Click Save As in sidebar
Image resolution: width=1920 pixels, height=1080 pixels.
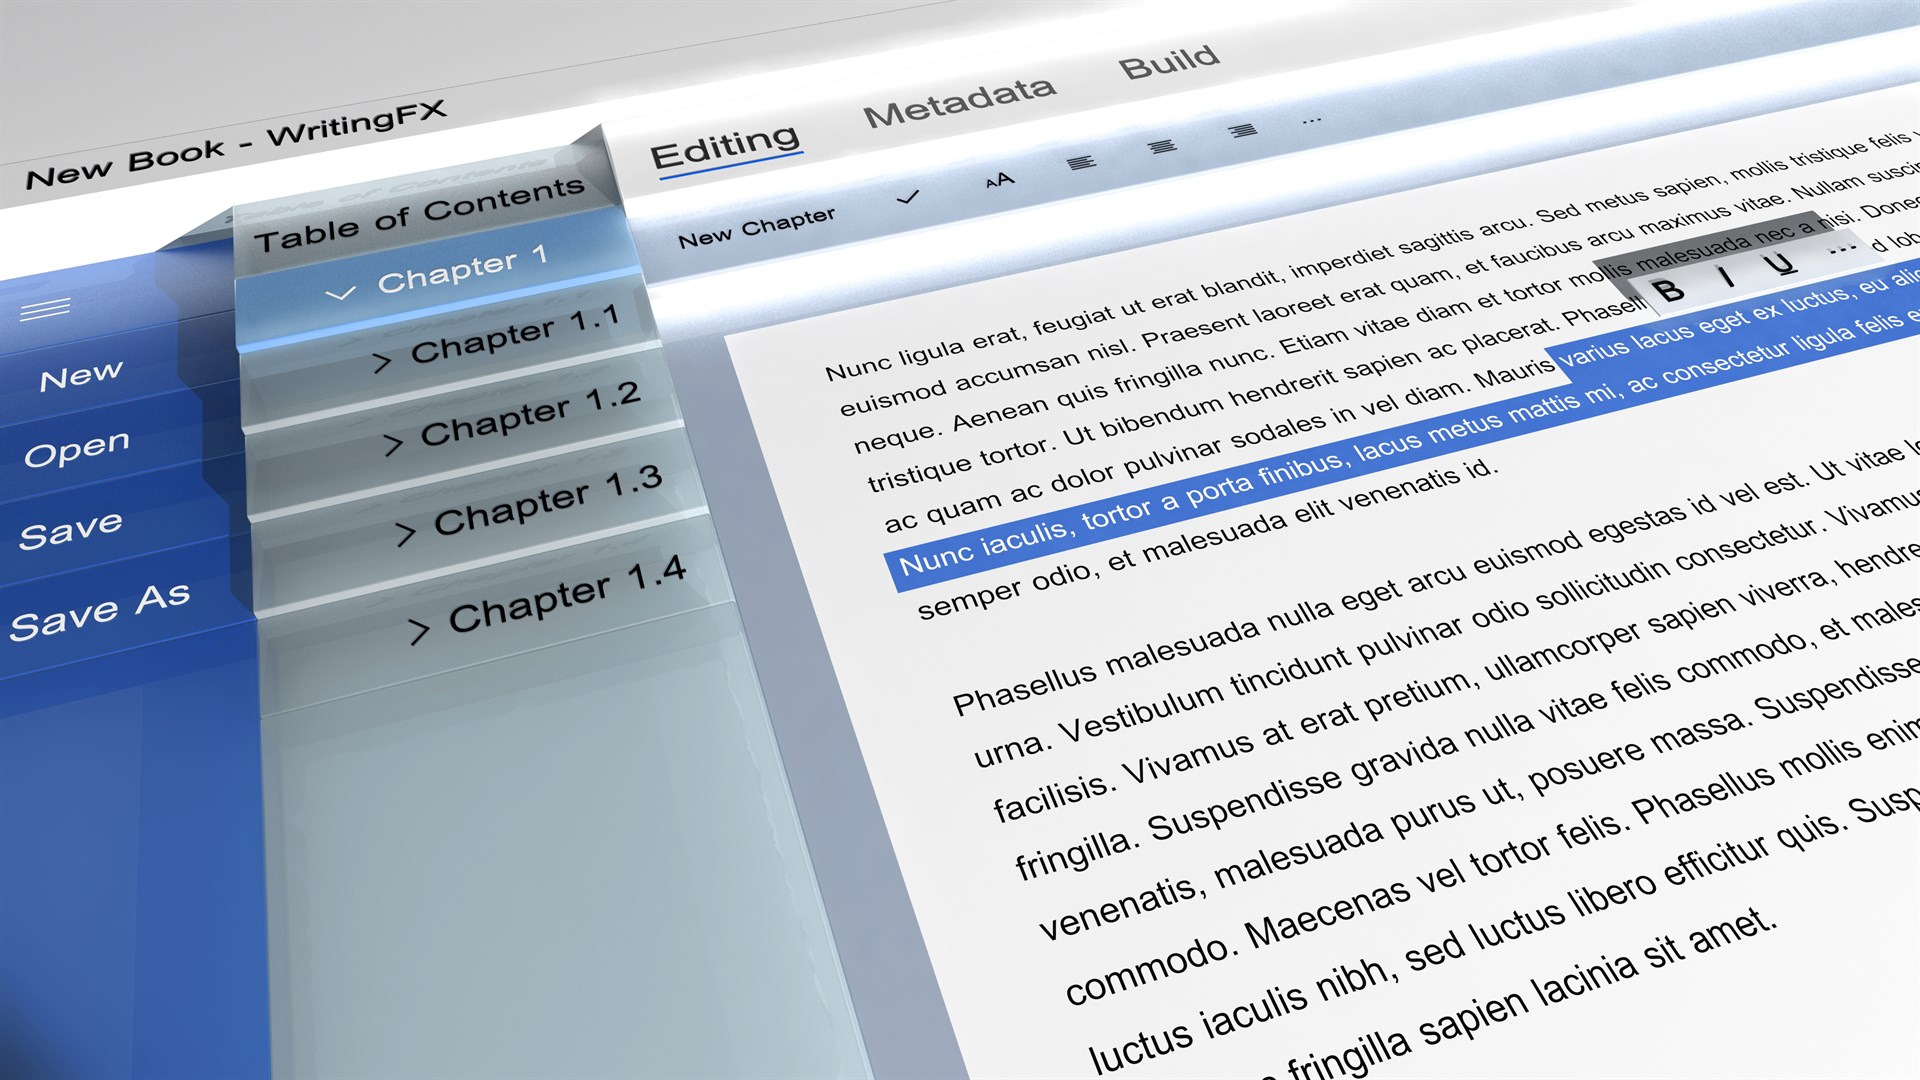99,612
